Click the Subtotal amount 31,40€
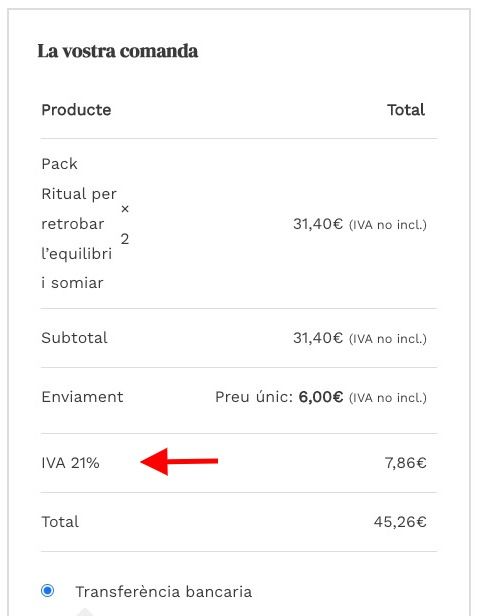Image resolution: width=492 pixels, height=616 pixels. [318, 338]
